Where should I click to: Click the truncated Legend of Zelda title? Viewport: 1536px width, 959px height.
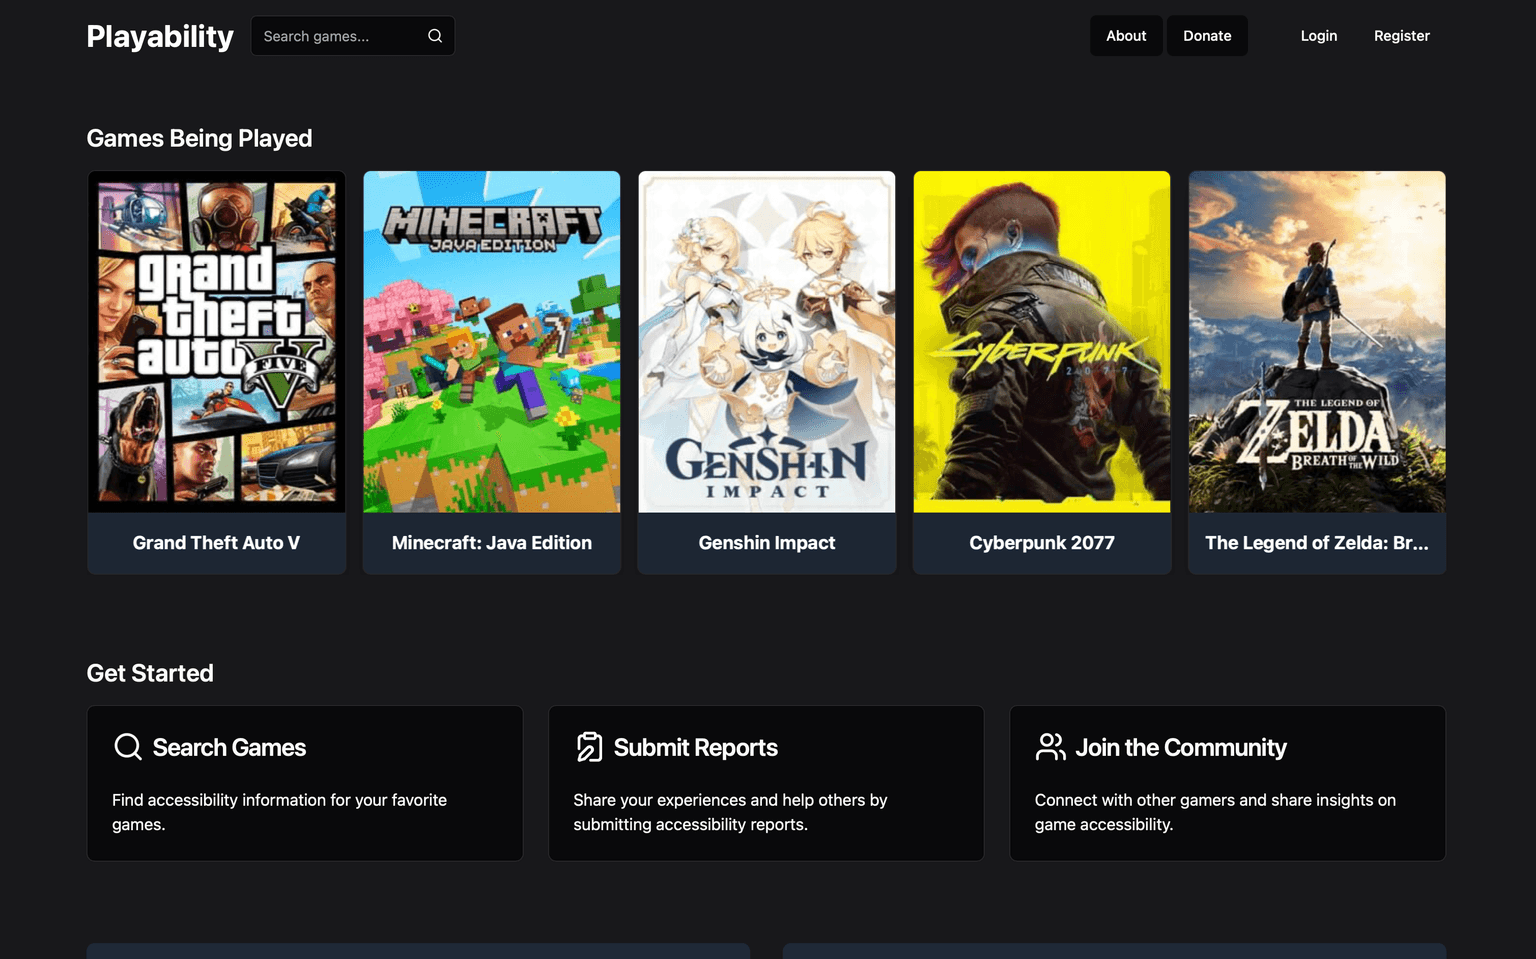click(1317, 543)
